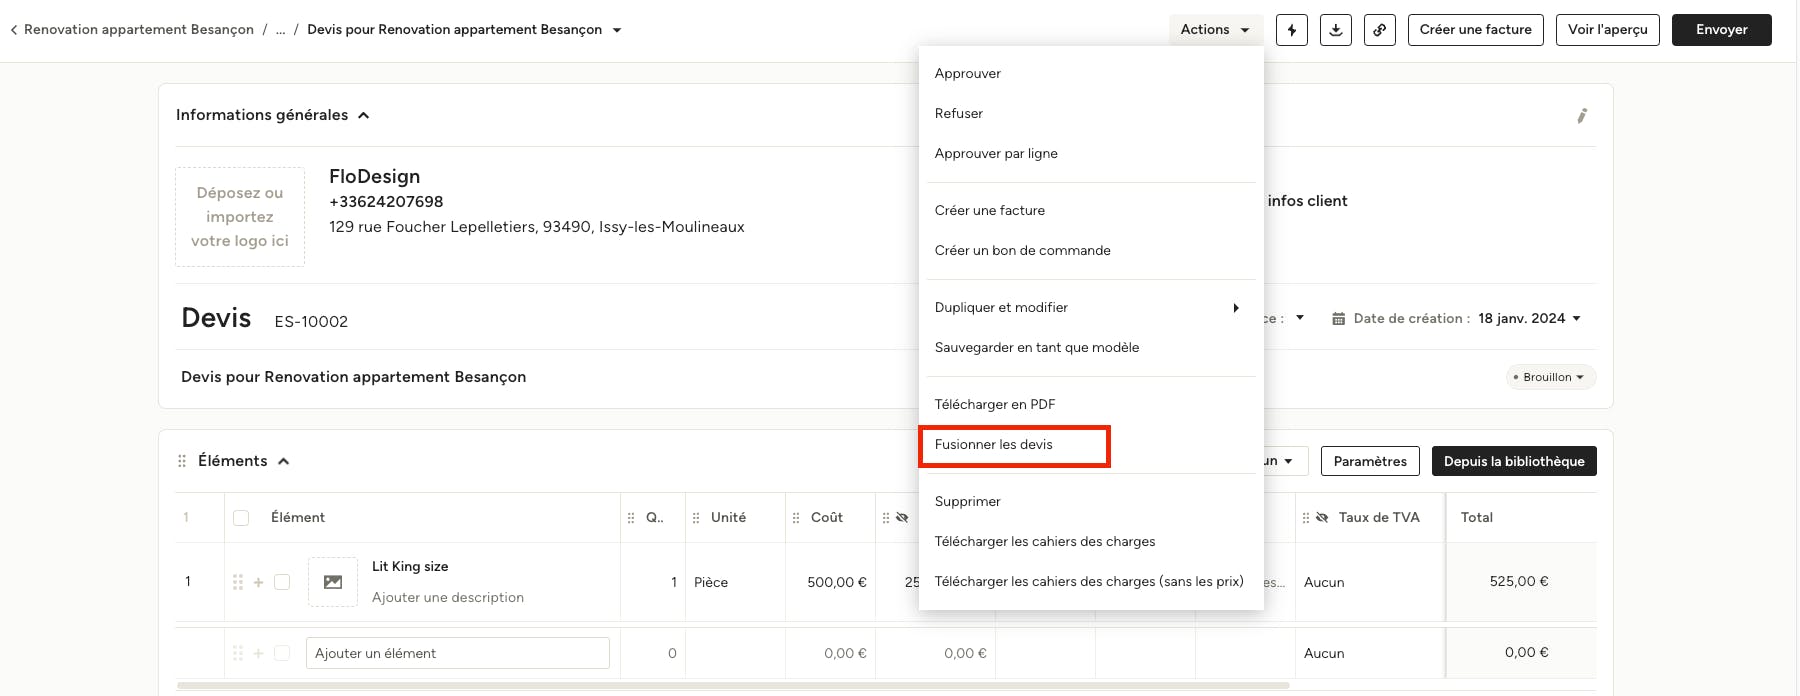Click the Envoyer button
The height and width of the screenshot is (696, 1800).
click(1722, 30)
